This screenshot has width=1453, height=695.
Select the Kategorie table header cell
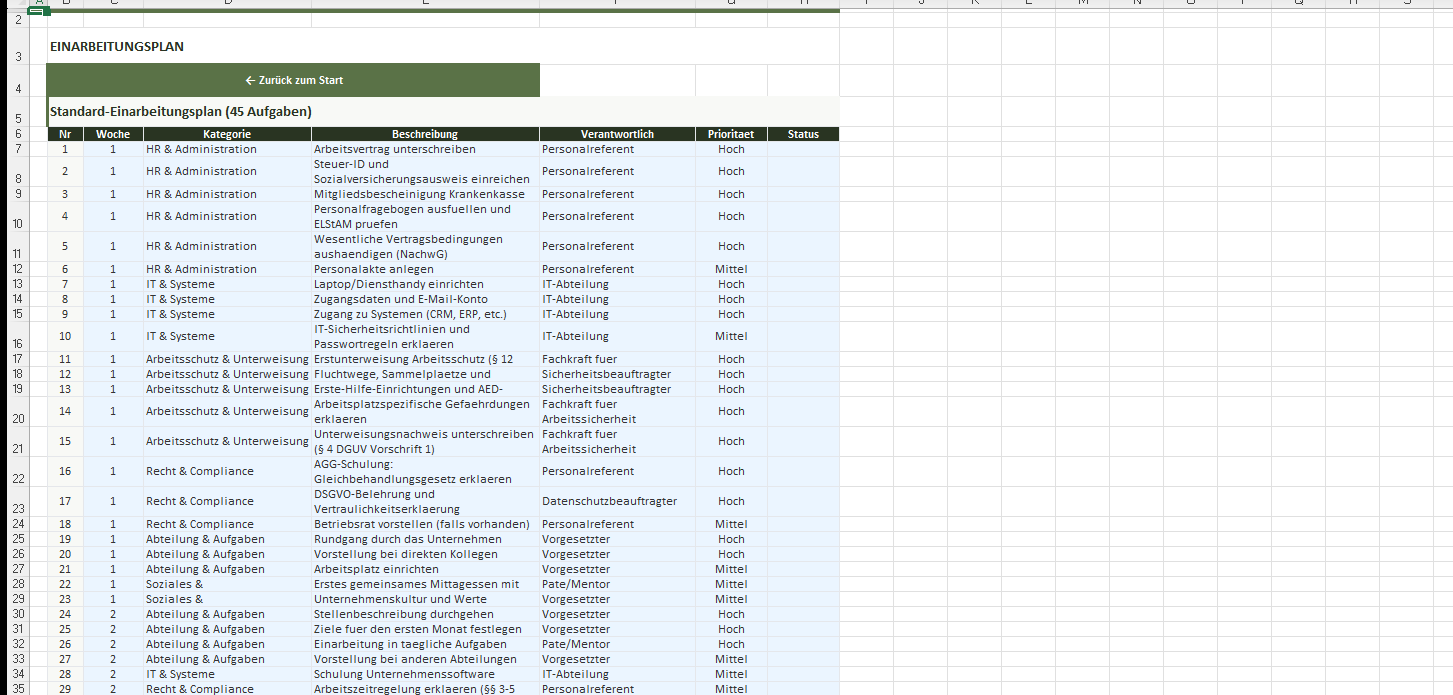click(x=227, y=134)
